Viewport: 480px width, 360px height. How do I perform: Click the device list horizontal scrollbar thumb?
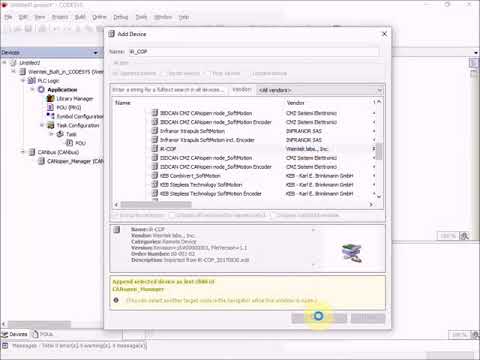pos(156,204)
